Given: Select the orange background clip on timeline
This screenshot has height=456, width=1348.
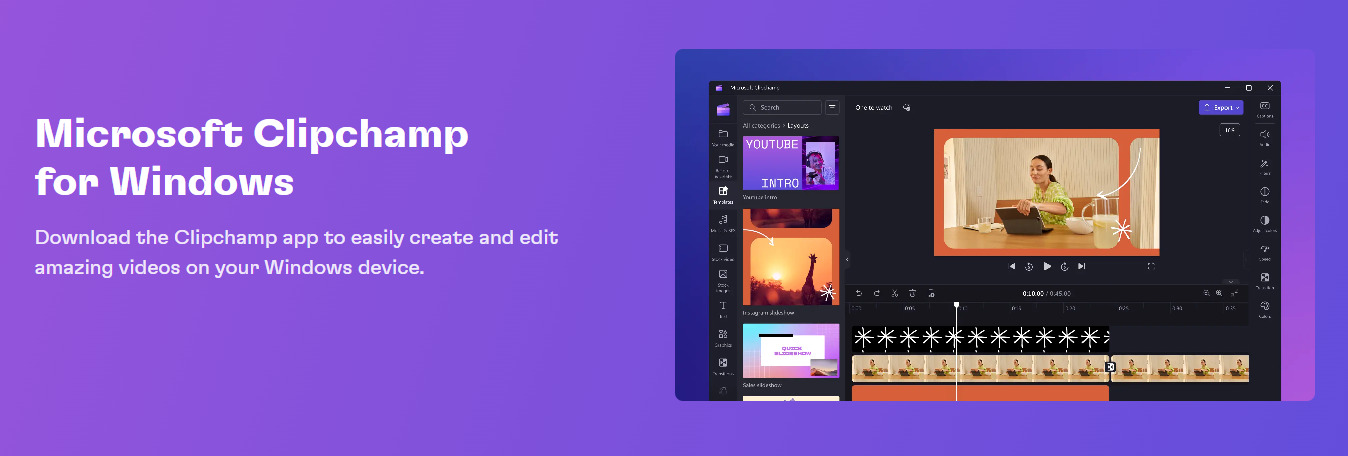Looking at the screenshot, I should coord(980,393).
